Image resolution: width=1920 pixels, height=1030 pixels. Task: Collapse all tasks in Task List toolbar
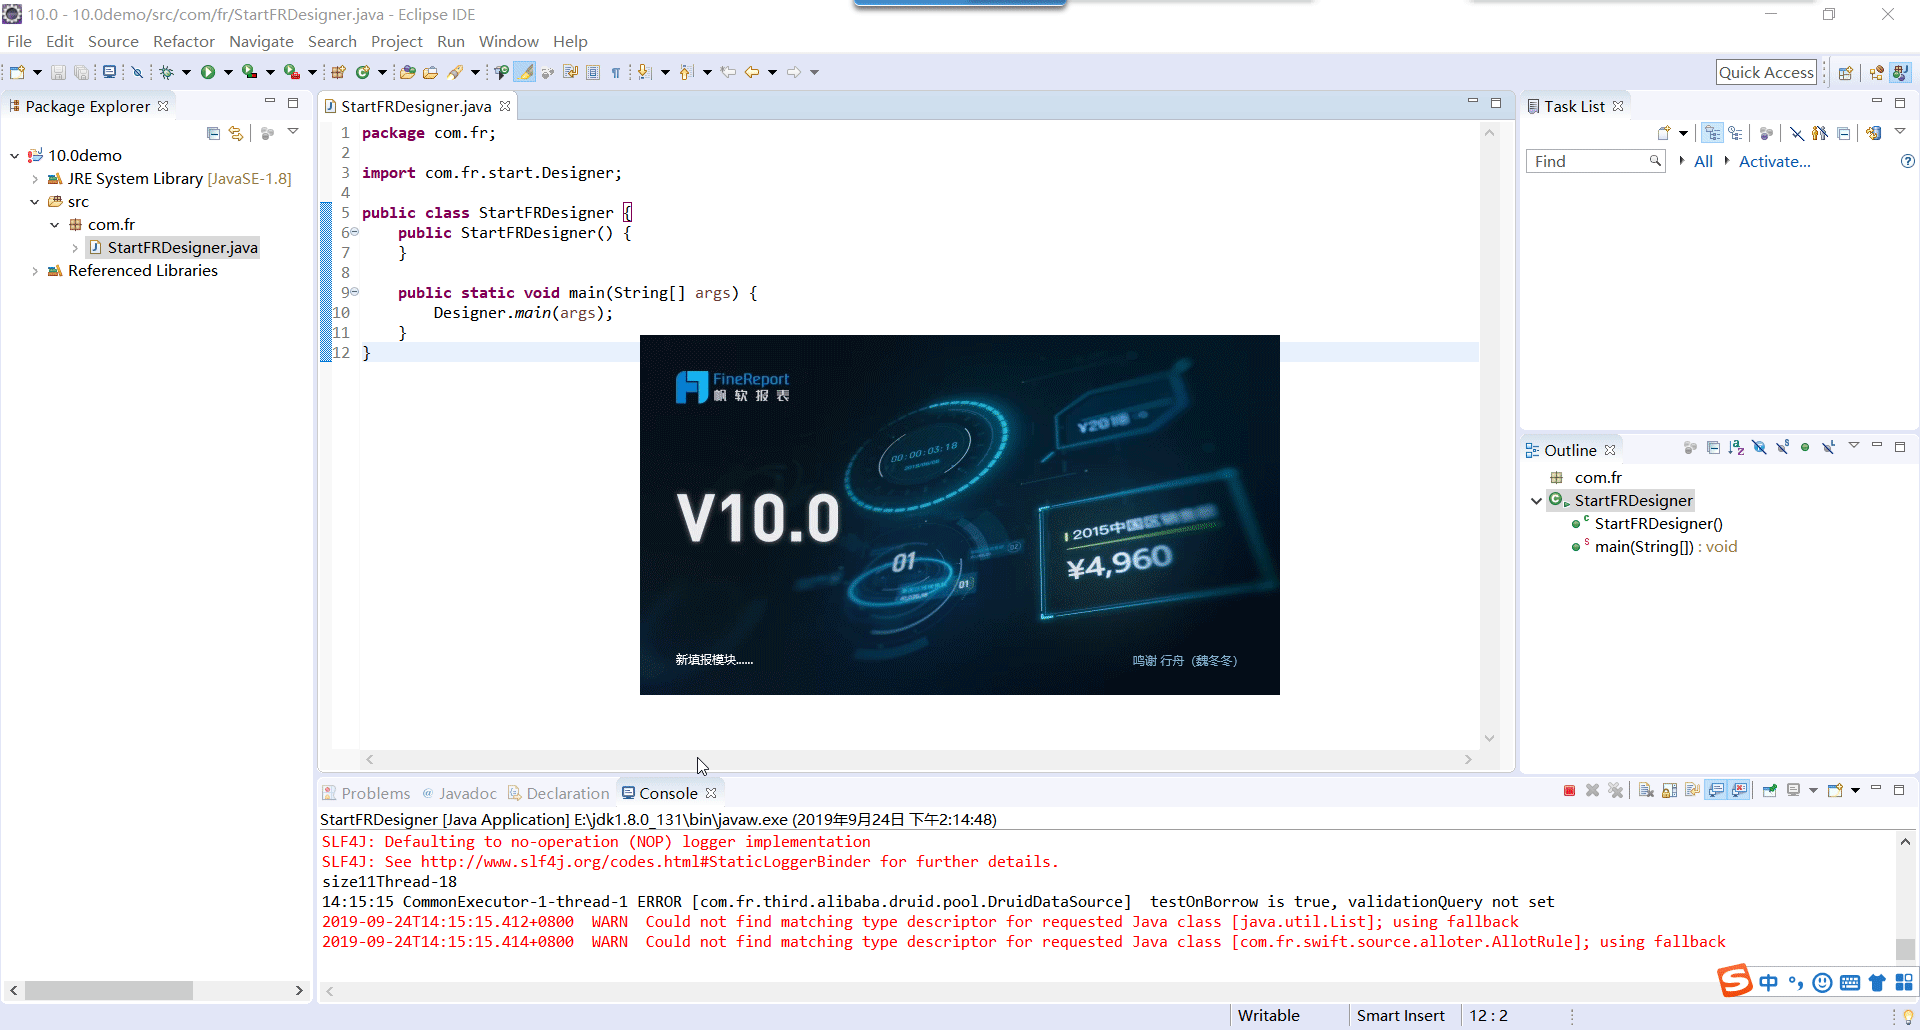1843,133
